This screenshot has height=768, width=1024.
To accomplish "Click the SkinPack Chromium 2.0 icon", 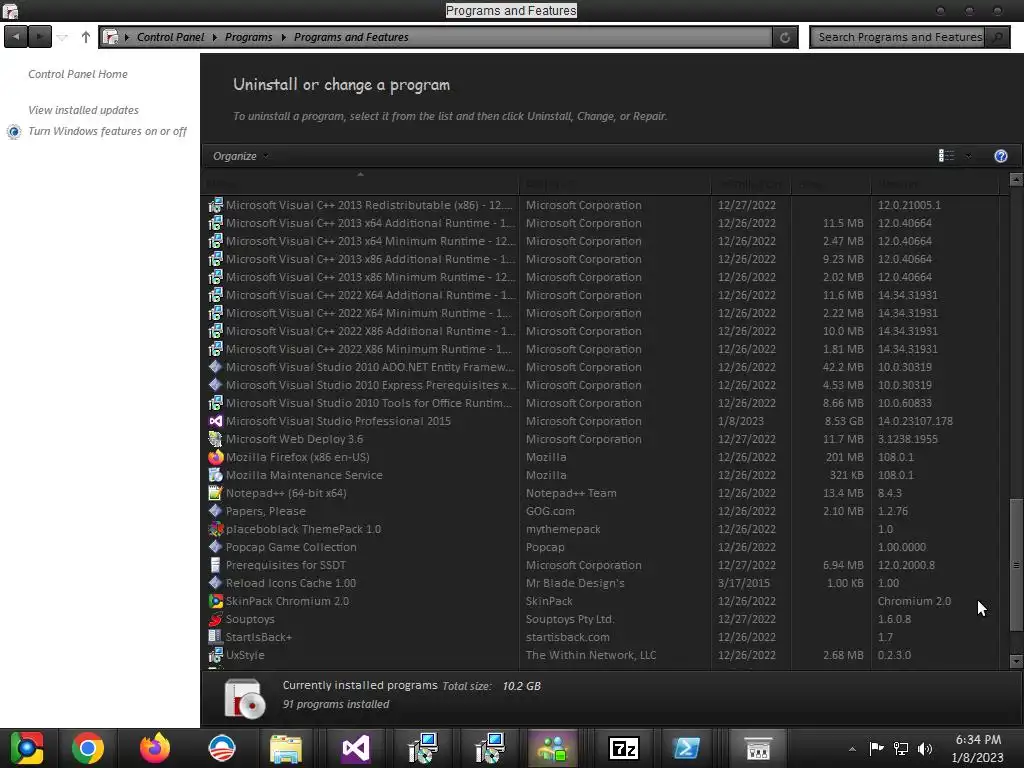I will point(216,601).
